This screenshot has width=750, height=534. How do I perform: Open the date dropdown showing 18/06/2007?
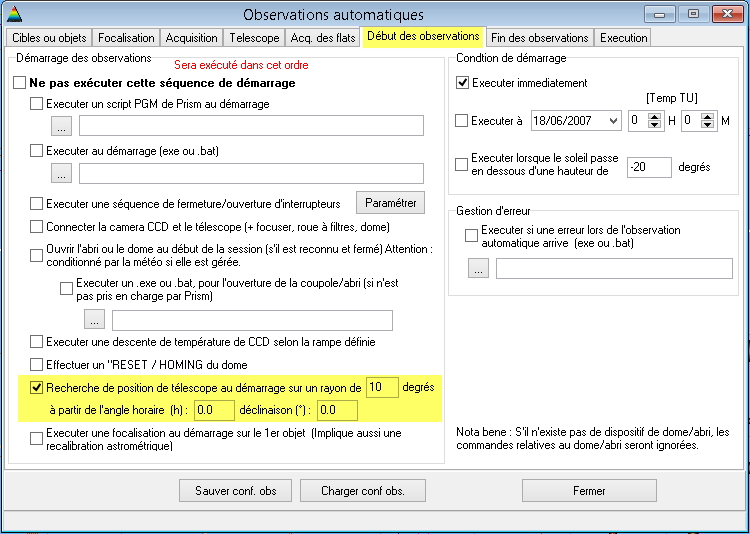tap(609, 121)
